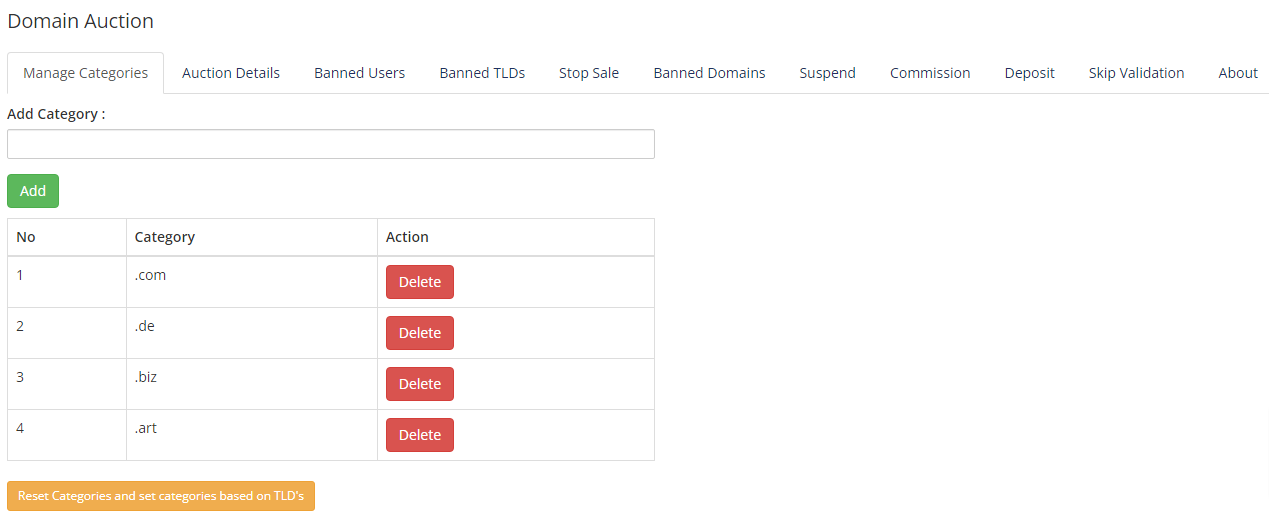Open the Banned Users tab
1269x516 pixels.
(x=360, y=73)
